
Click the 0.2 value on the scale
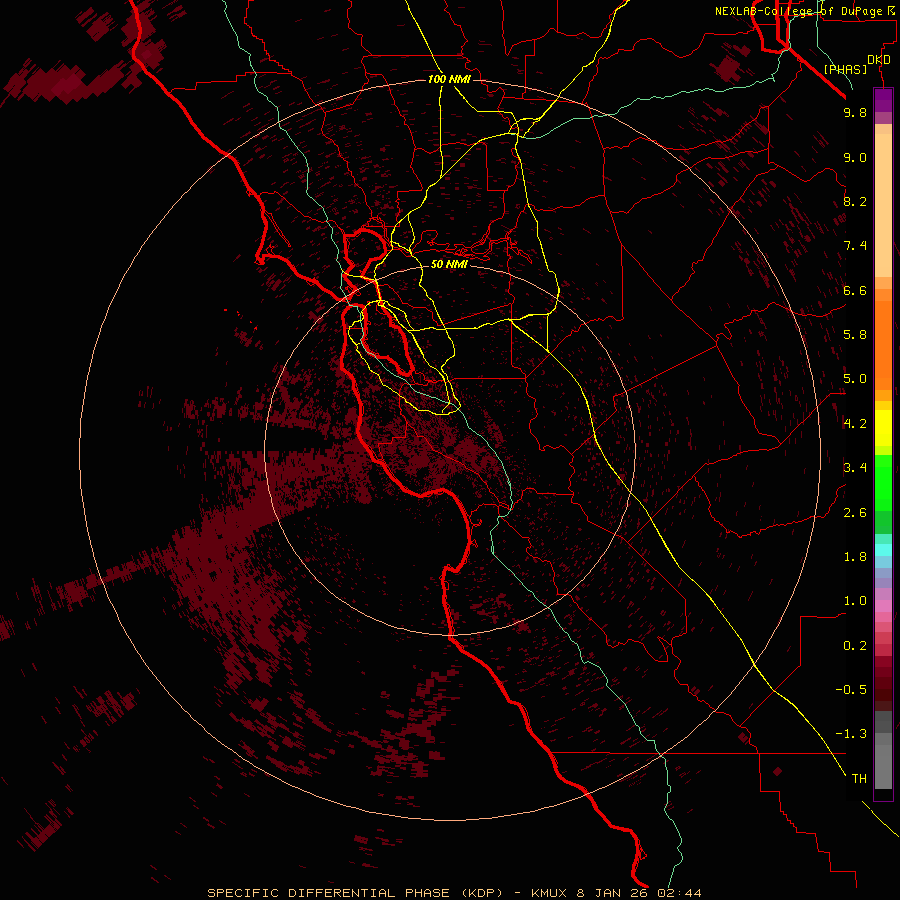855,646
